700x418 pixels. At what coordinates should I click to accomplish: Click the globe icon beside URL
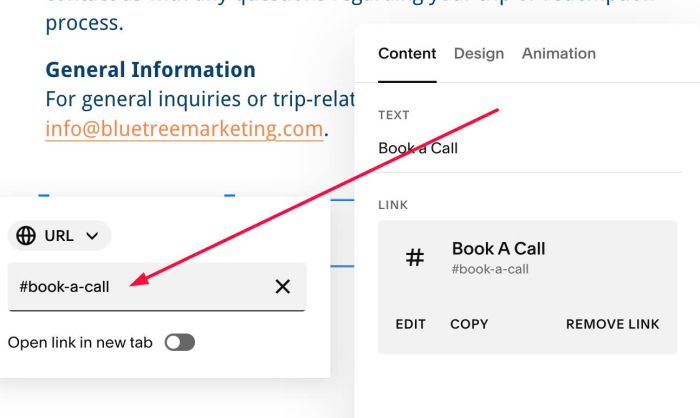tap(26, 235)
